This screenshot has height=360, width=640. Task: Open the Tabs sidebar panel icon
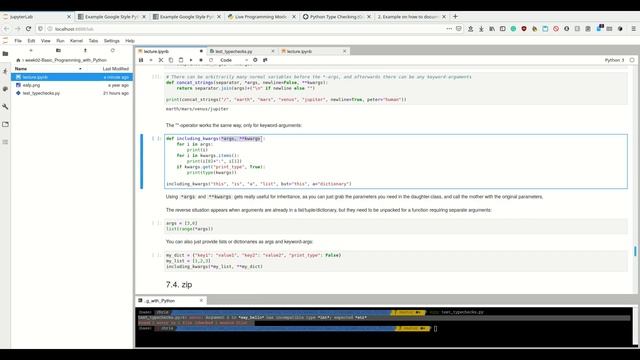[x=5, y=124]
